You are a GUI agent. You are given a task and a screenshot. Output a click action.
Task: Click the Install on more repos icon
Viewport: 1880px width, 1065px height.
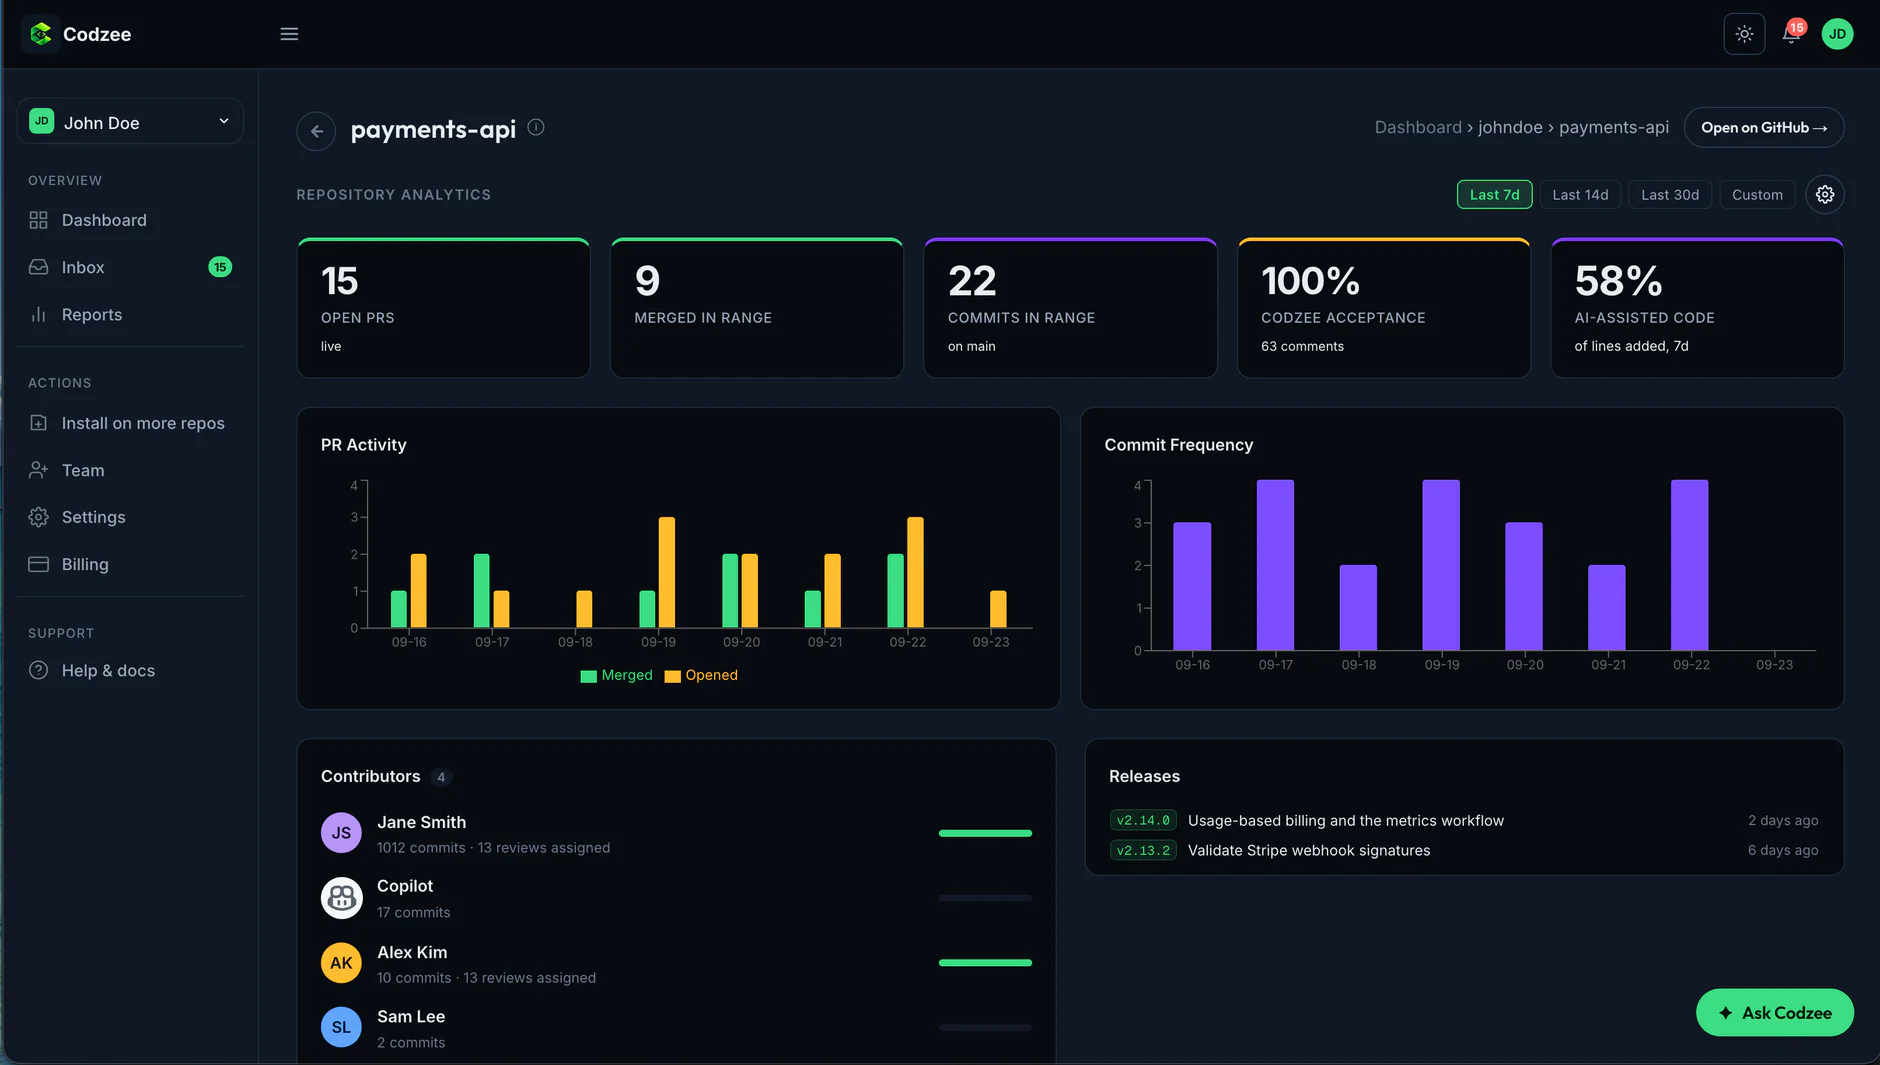click(38, 423)
